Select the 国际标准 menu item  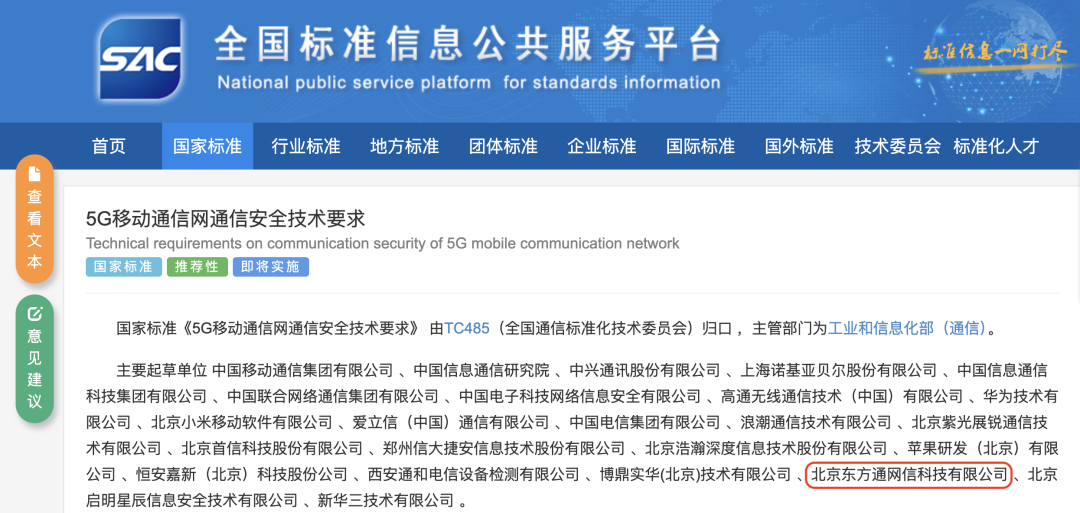point(700,146)
